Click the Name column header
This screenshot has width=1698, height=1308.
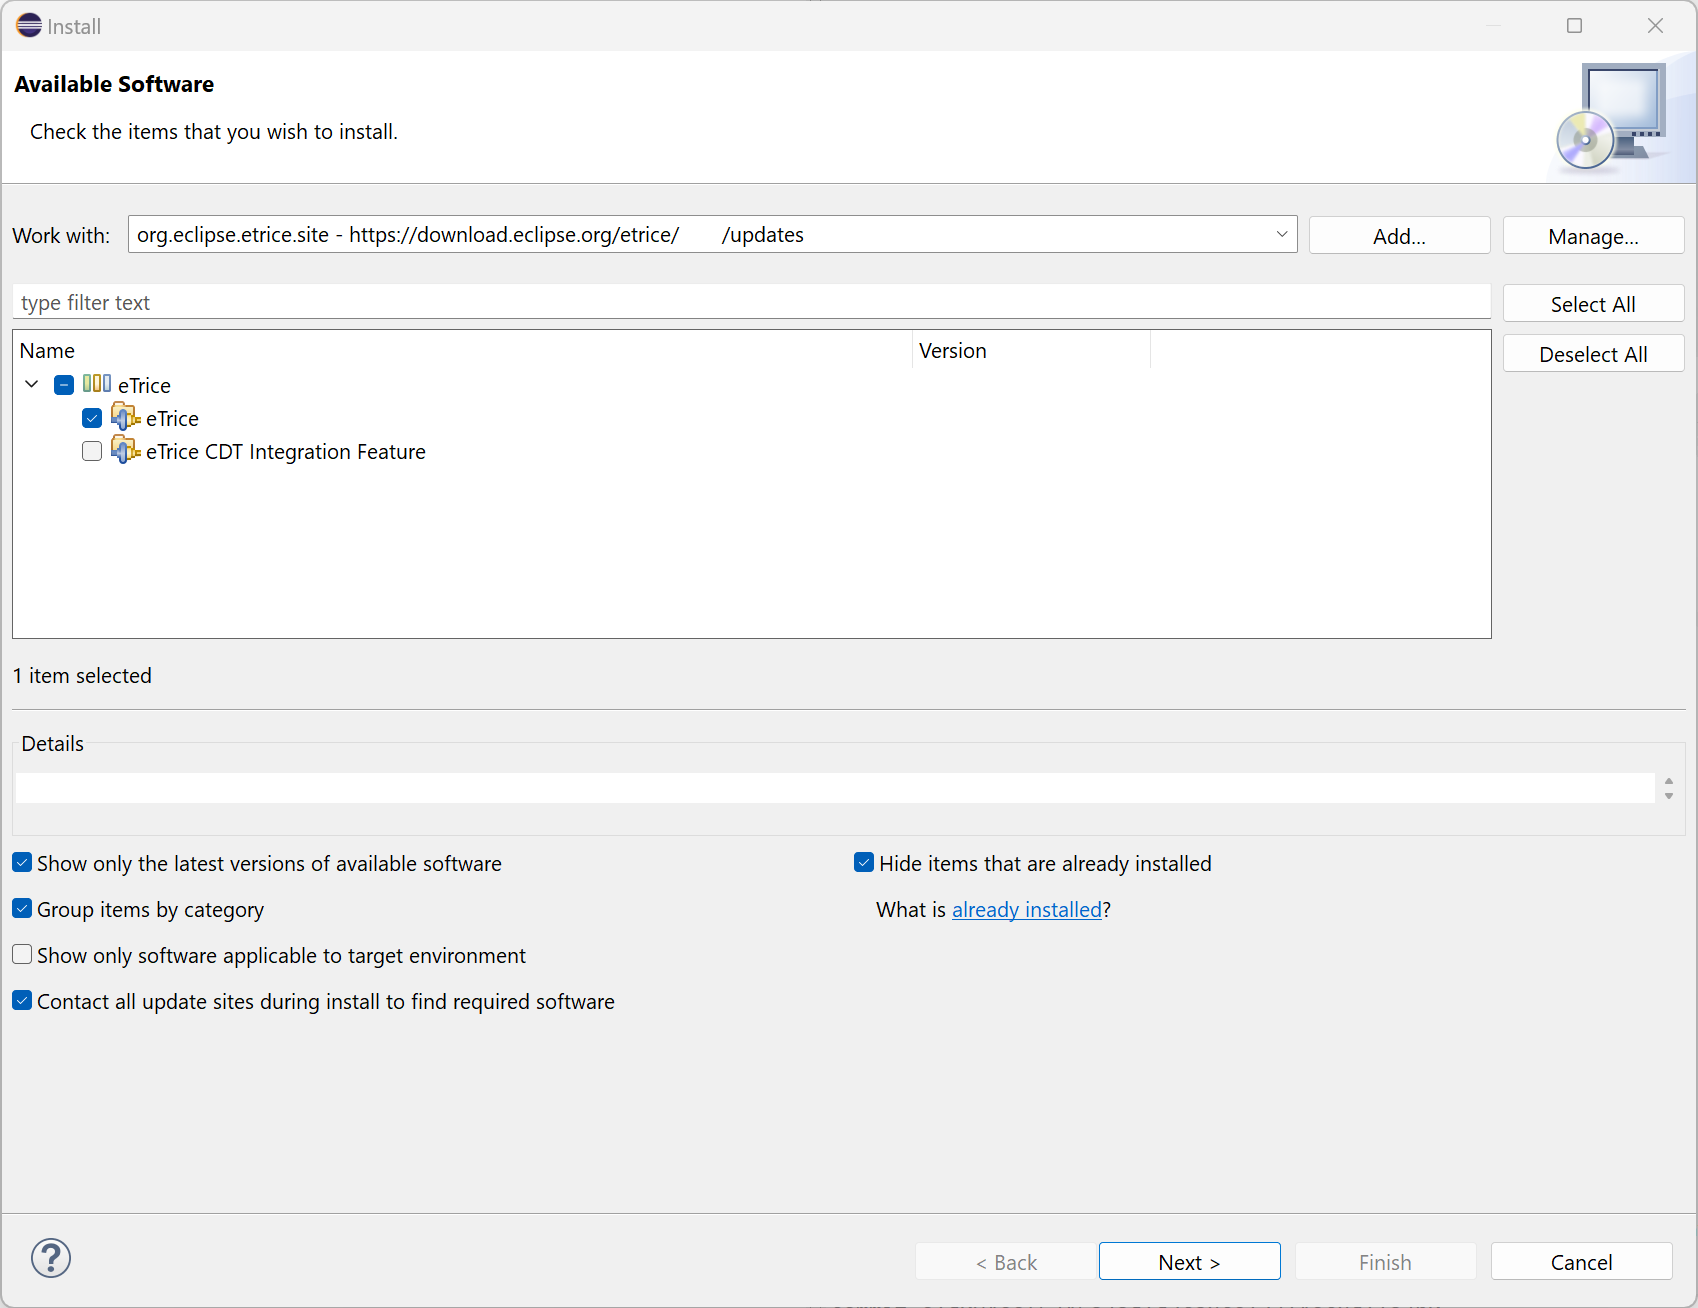(x=463, y=350)
